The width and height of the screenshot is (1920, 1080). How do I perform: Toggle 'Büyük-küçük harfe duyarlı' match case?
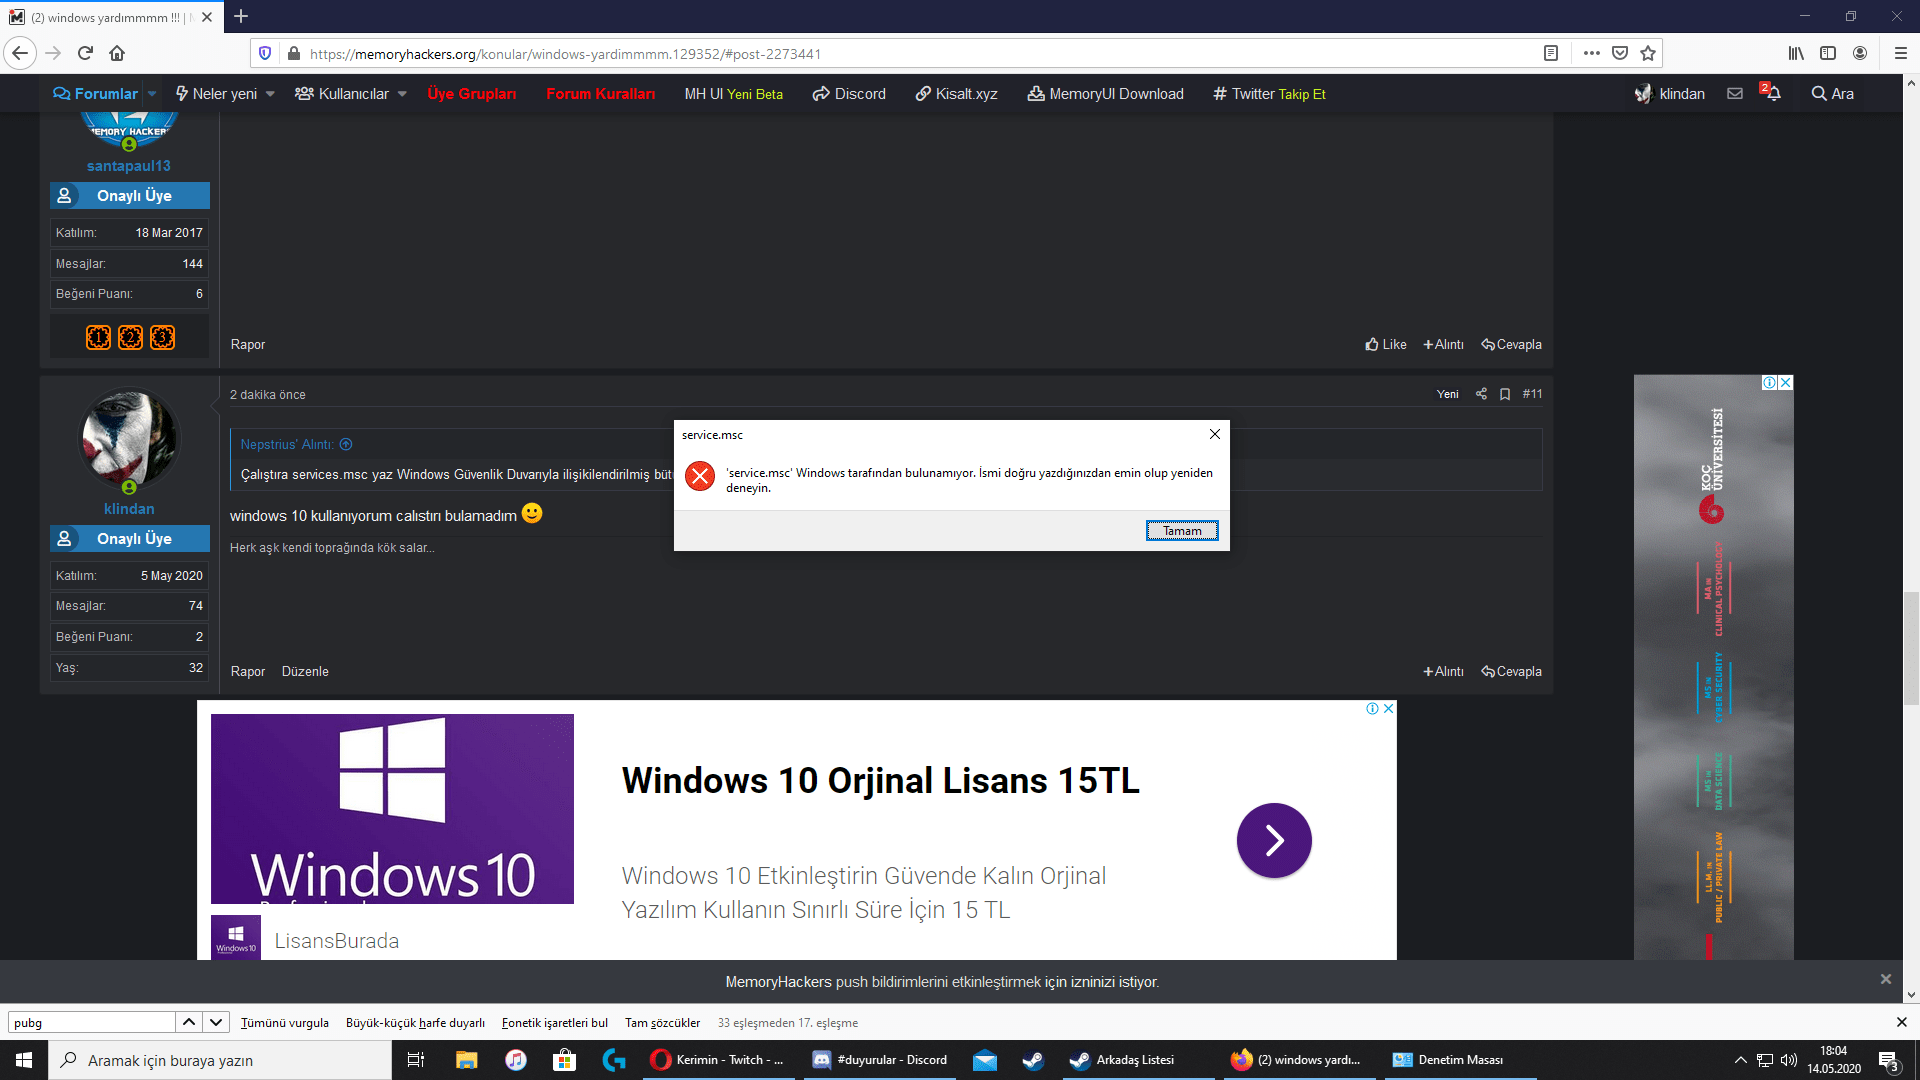pos(415,1022)
